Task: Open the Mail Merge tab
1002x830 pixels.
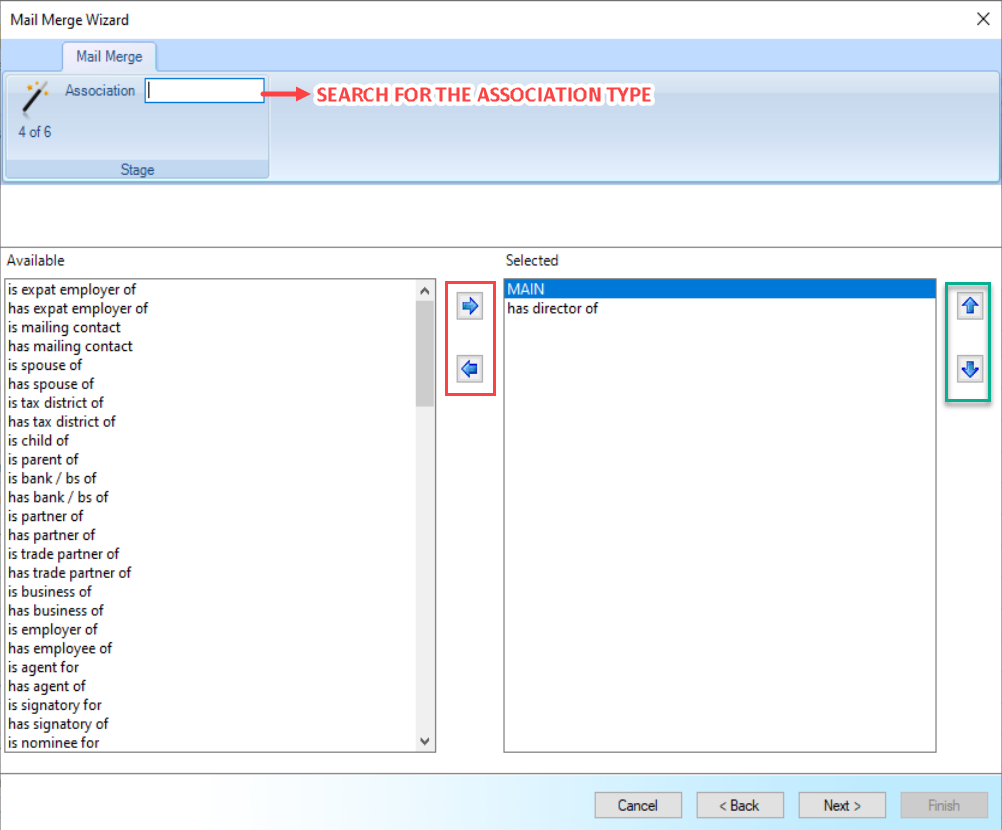Action: point(109,56)
